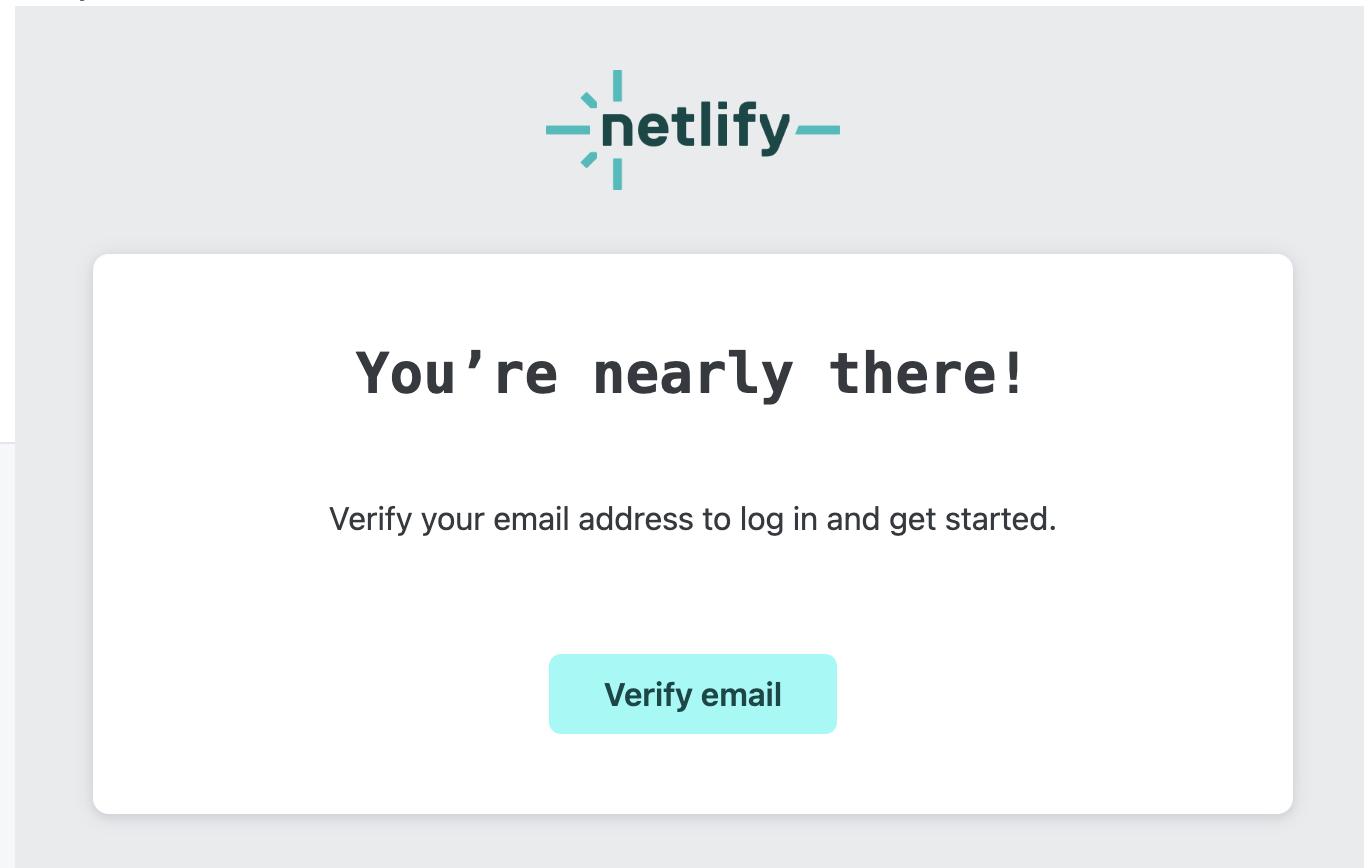
Task: Click the top vertical teal bar of logo
Action: (617, 85)
